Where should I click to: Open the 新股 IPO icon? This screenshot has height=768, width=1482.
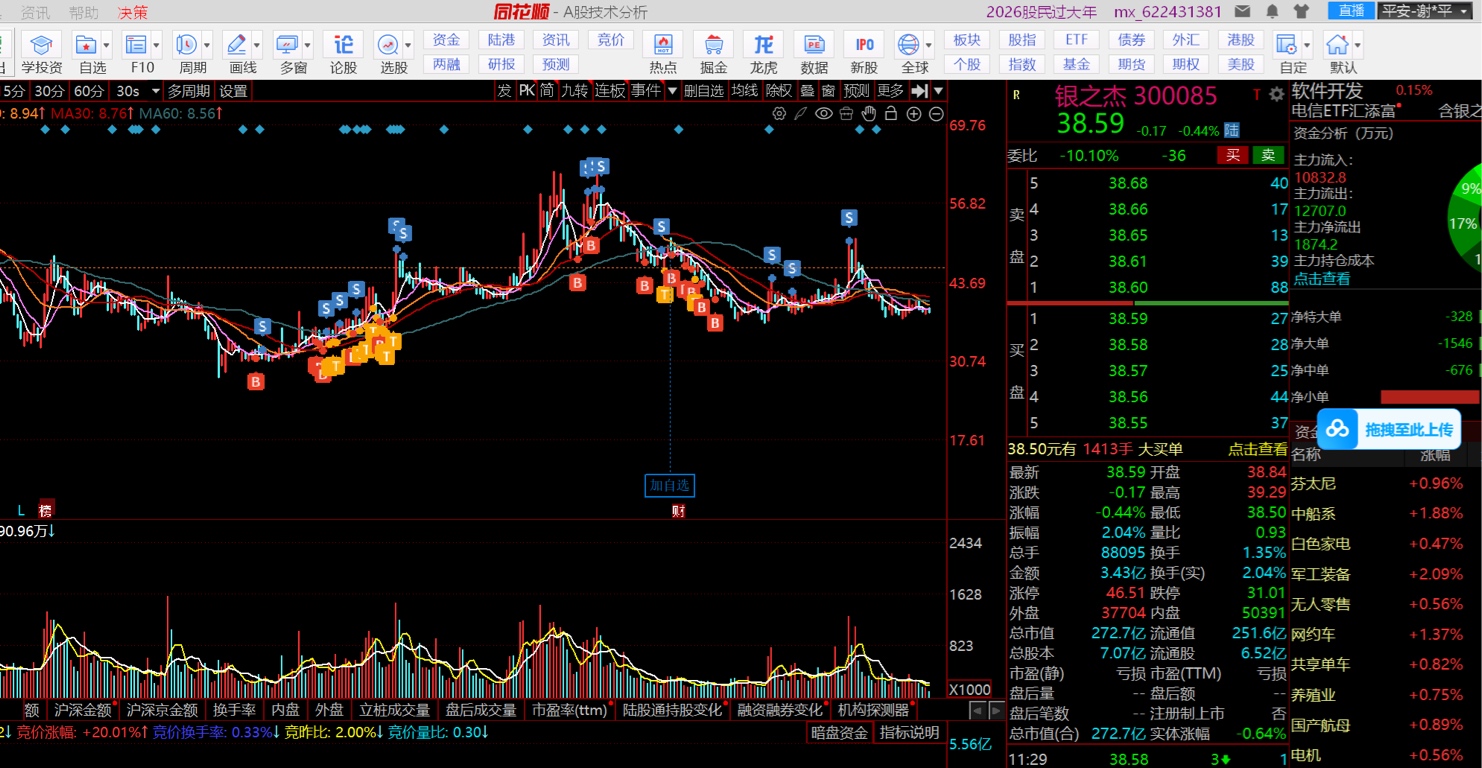click(864, 45)
